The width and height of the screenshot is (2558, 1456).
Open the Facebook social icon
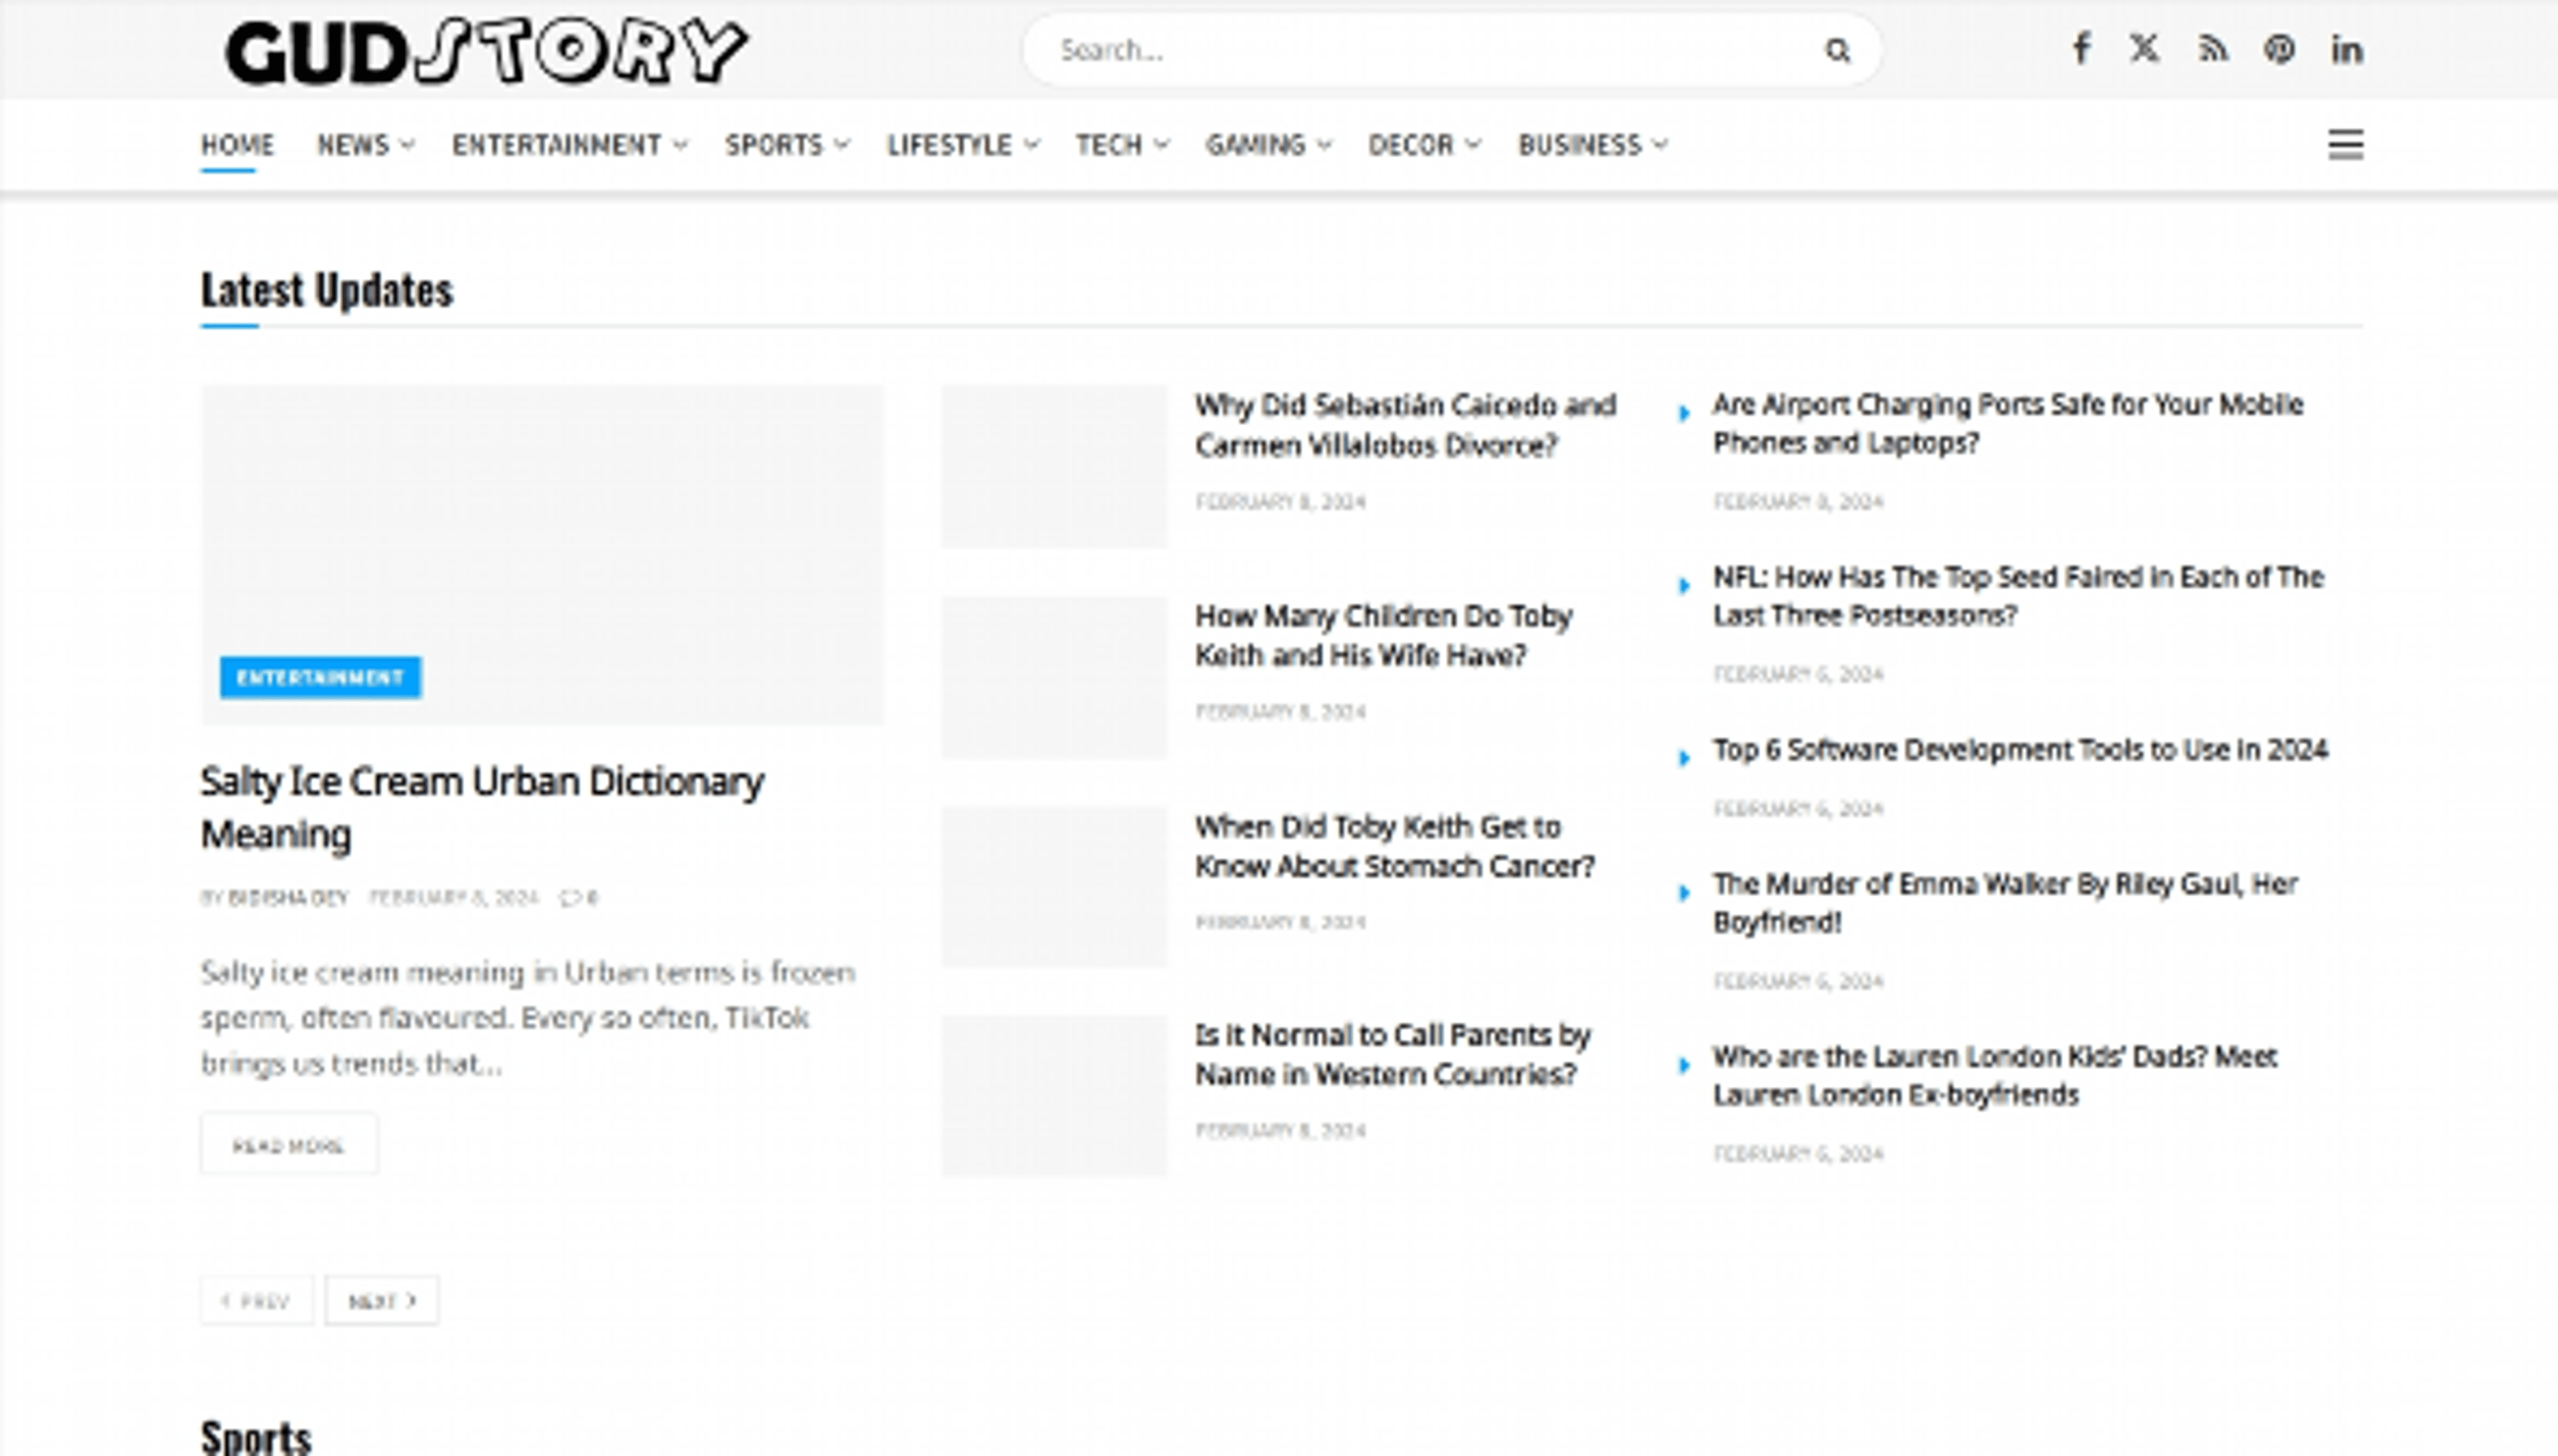click(2081, 48)
